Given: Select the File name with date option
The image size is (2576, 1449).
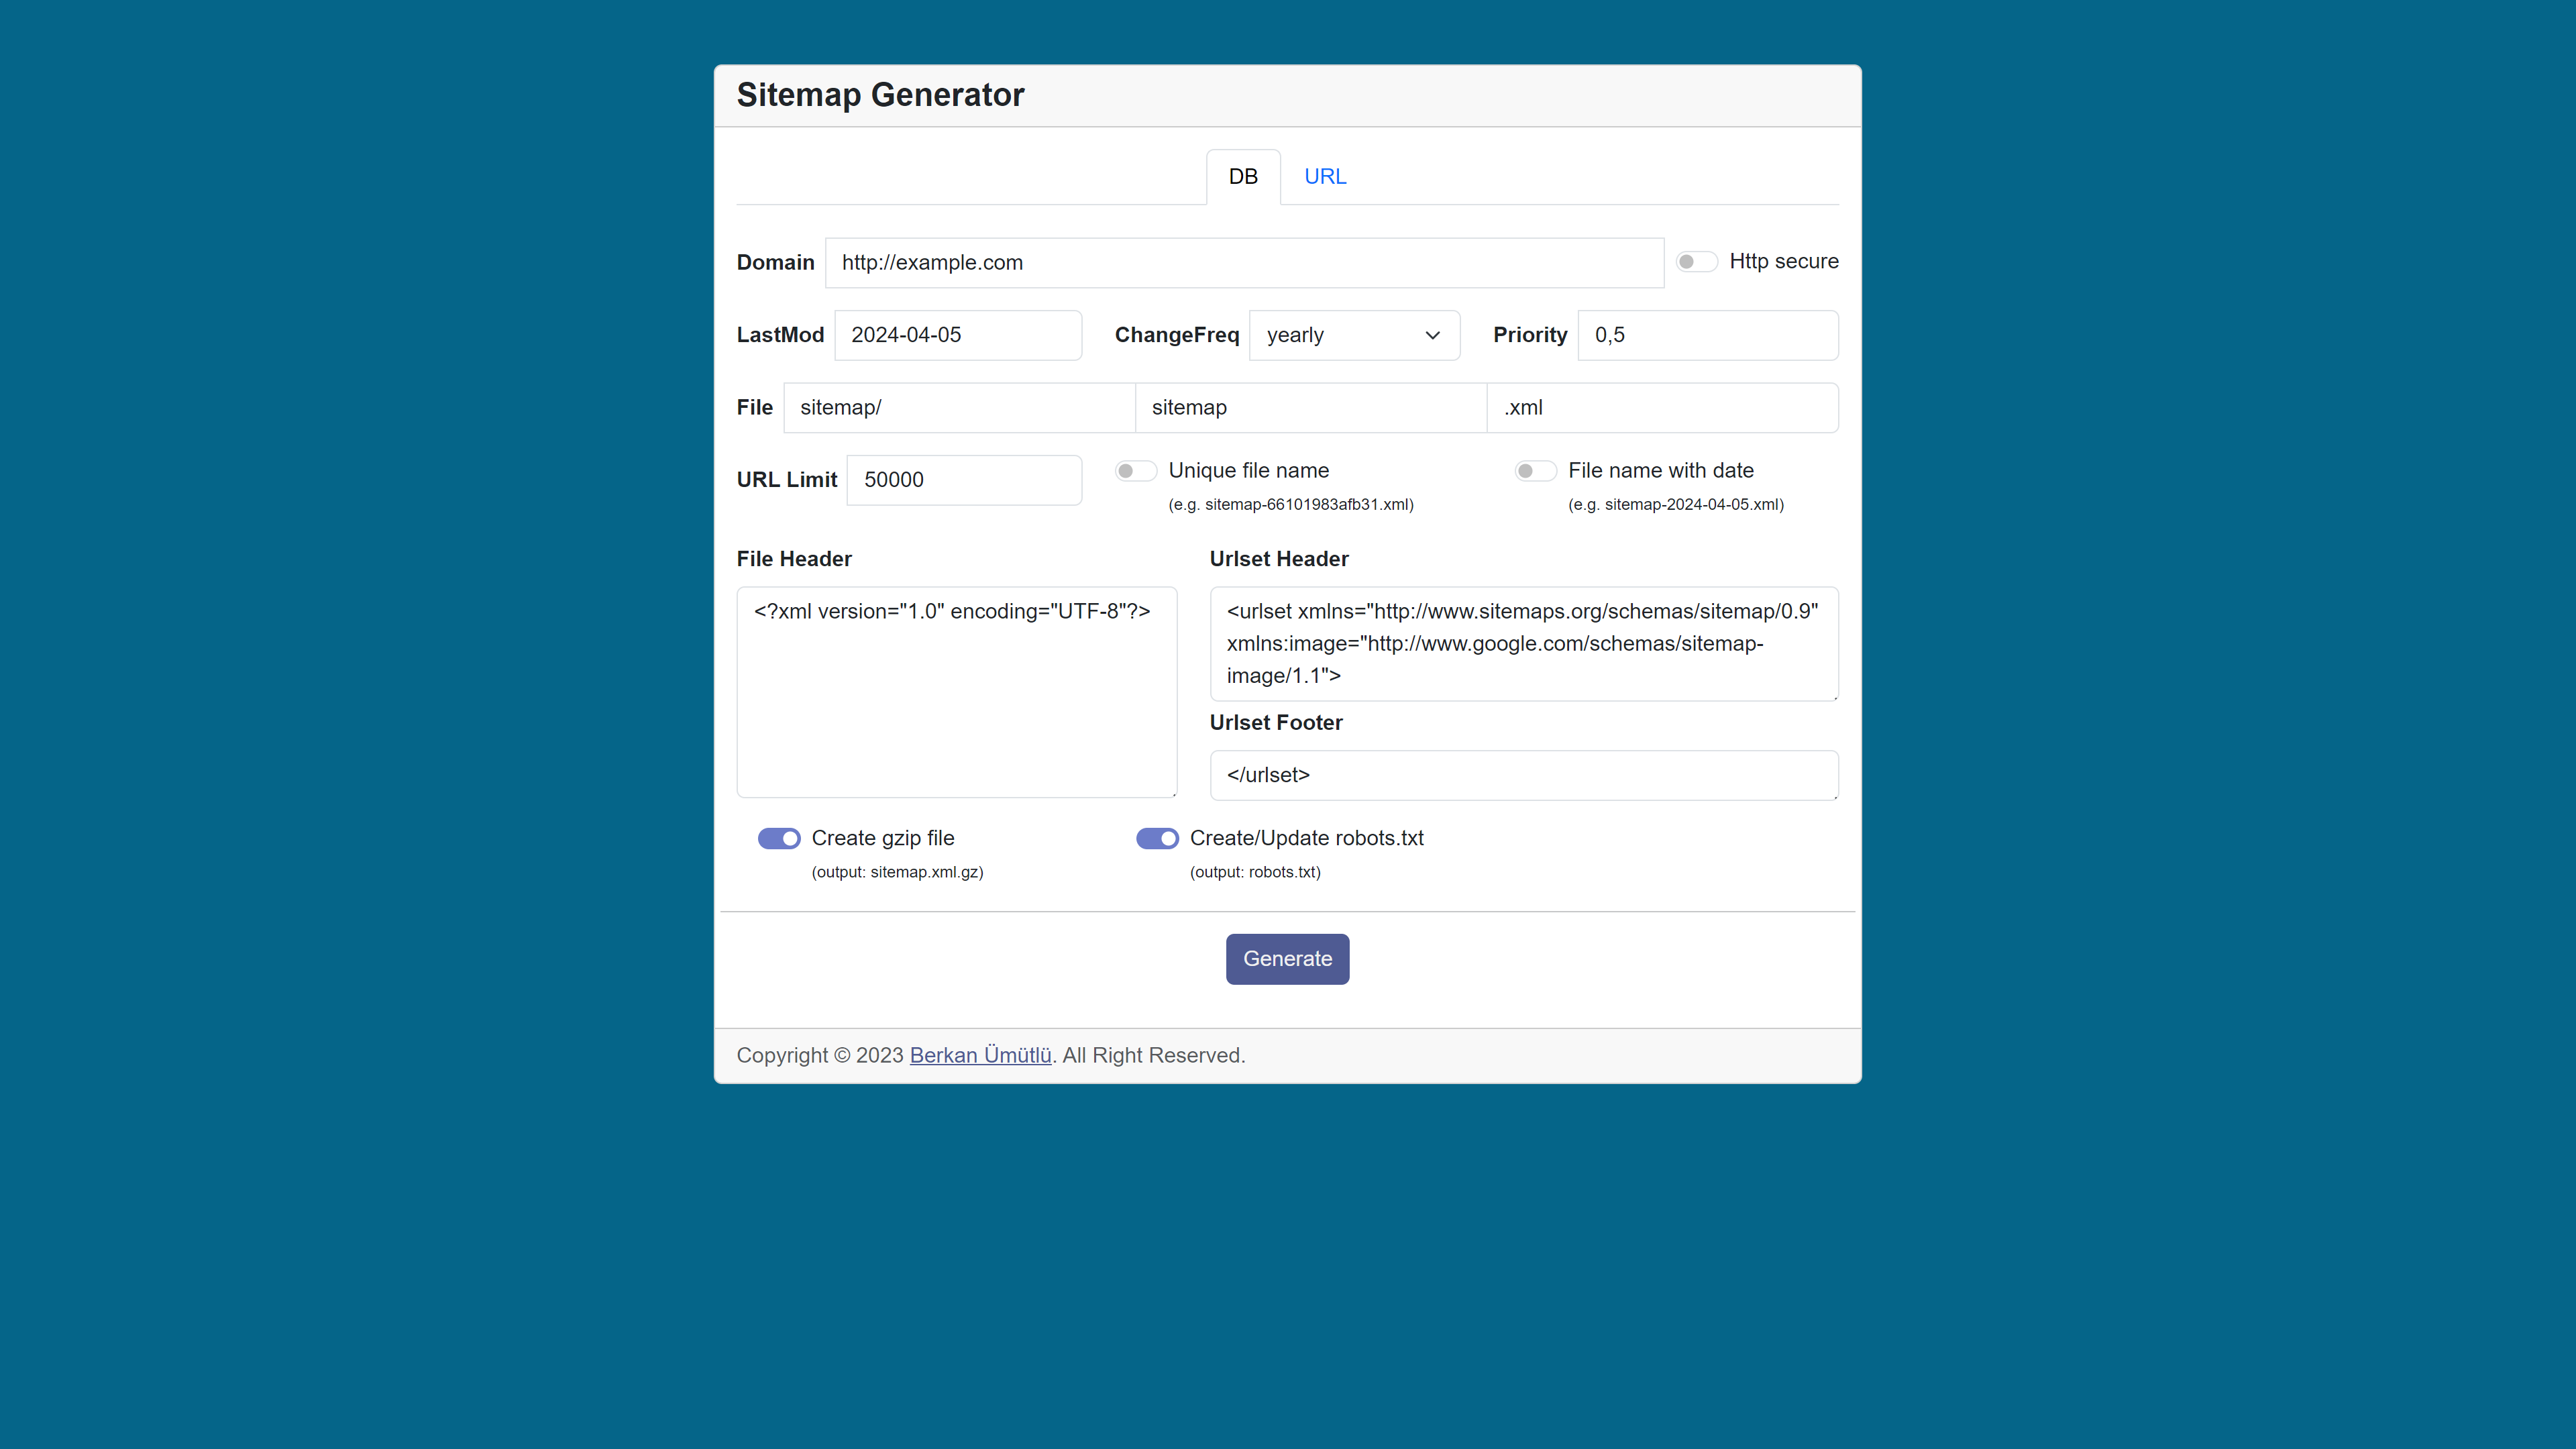Looking at the screenshot, I should coord(1534,469).
